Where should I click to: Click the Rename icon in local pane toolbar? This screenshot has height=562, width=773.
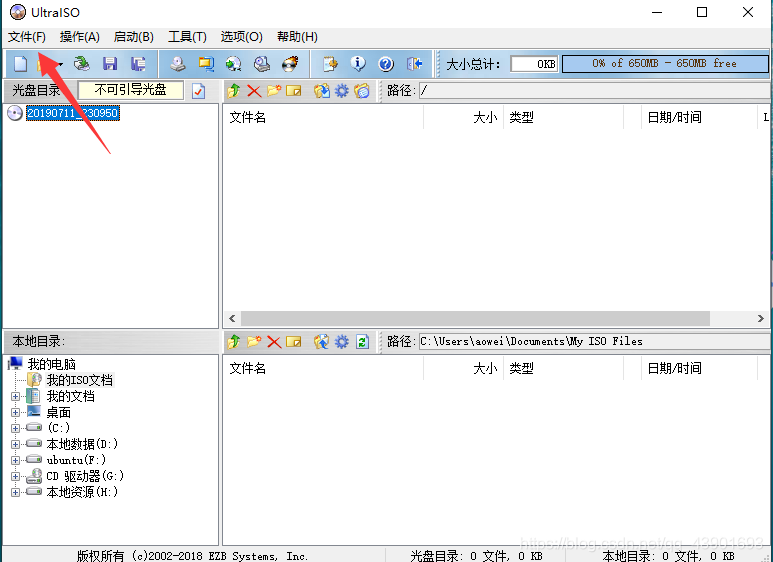click(x=294, y=341)
